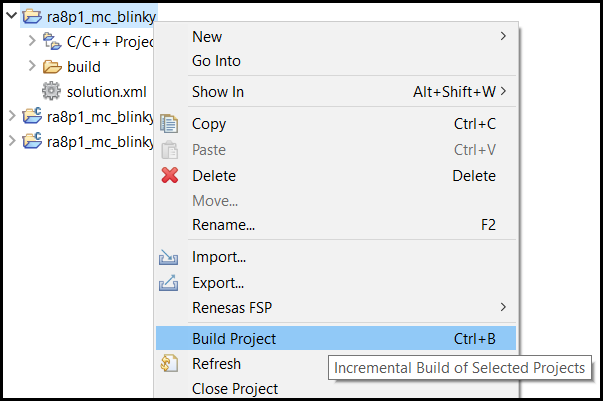Click the Refresh icon in context menu
This screenshot has height=401, width=603.
pyautogui.click(x=169, y=363)
